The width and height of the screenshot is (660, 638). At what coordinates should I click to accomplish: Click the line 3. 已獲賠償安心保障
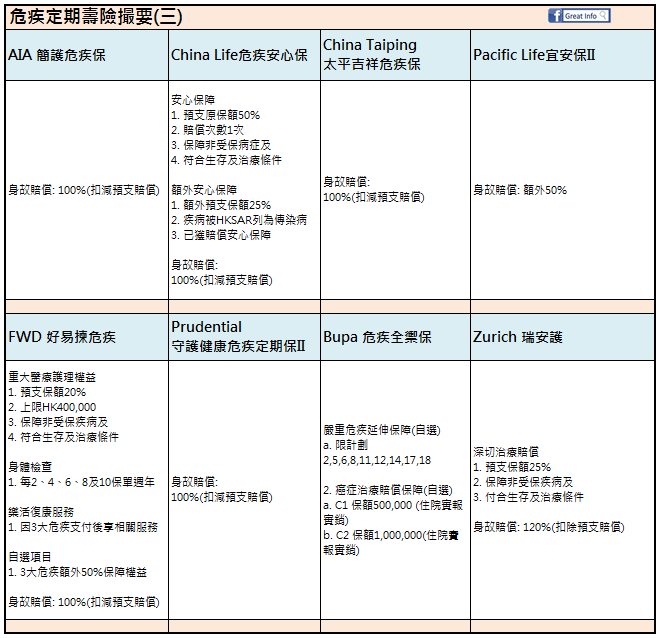[x=221, y=235]
